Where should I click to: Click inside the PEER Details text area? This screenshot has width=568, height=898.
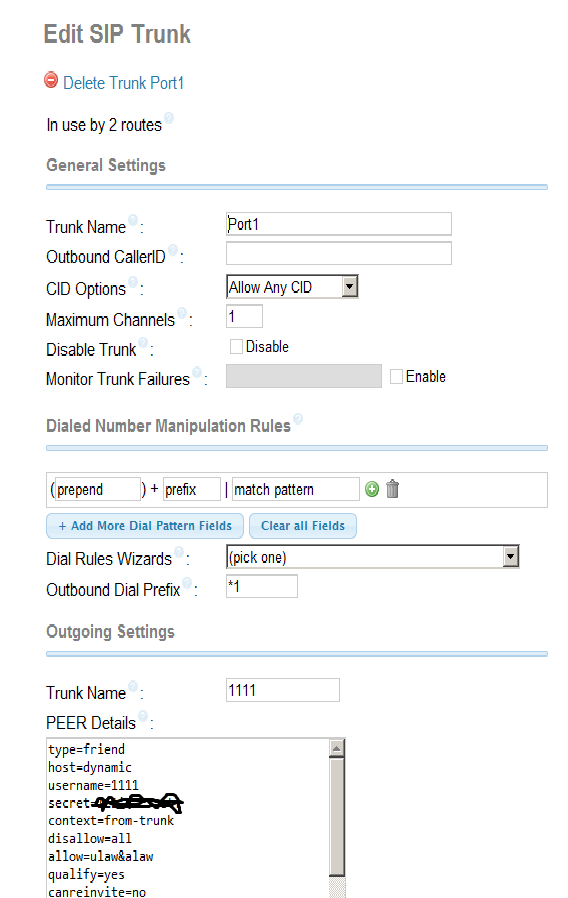188,818
